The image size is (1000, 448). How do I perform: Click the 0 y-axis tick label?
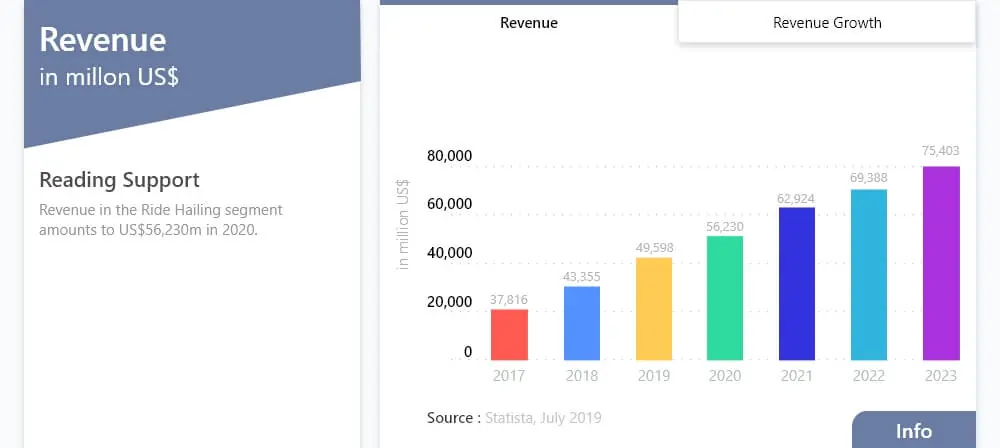click(468, 352)
